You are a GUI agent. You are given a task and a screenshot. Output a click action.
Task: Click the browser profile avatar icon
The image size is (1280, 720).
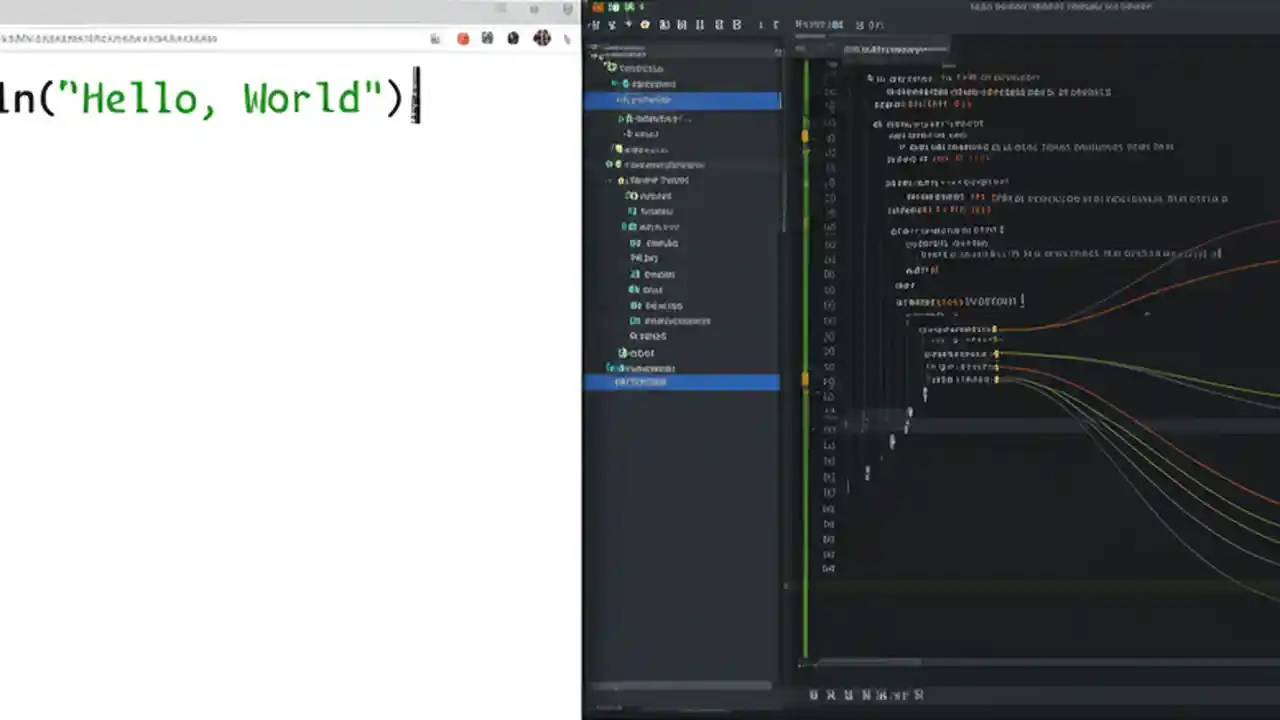coord(541,38)
